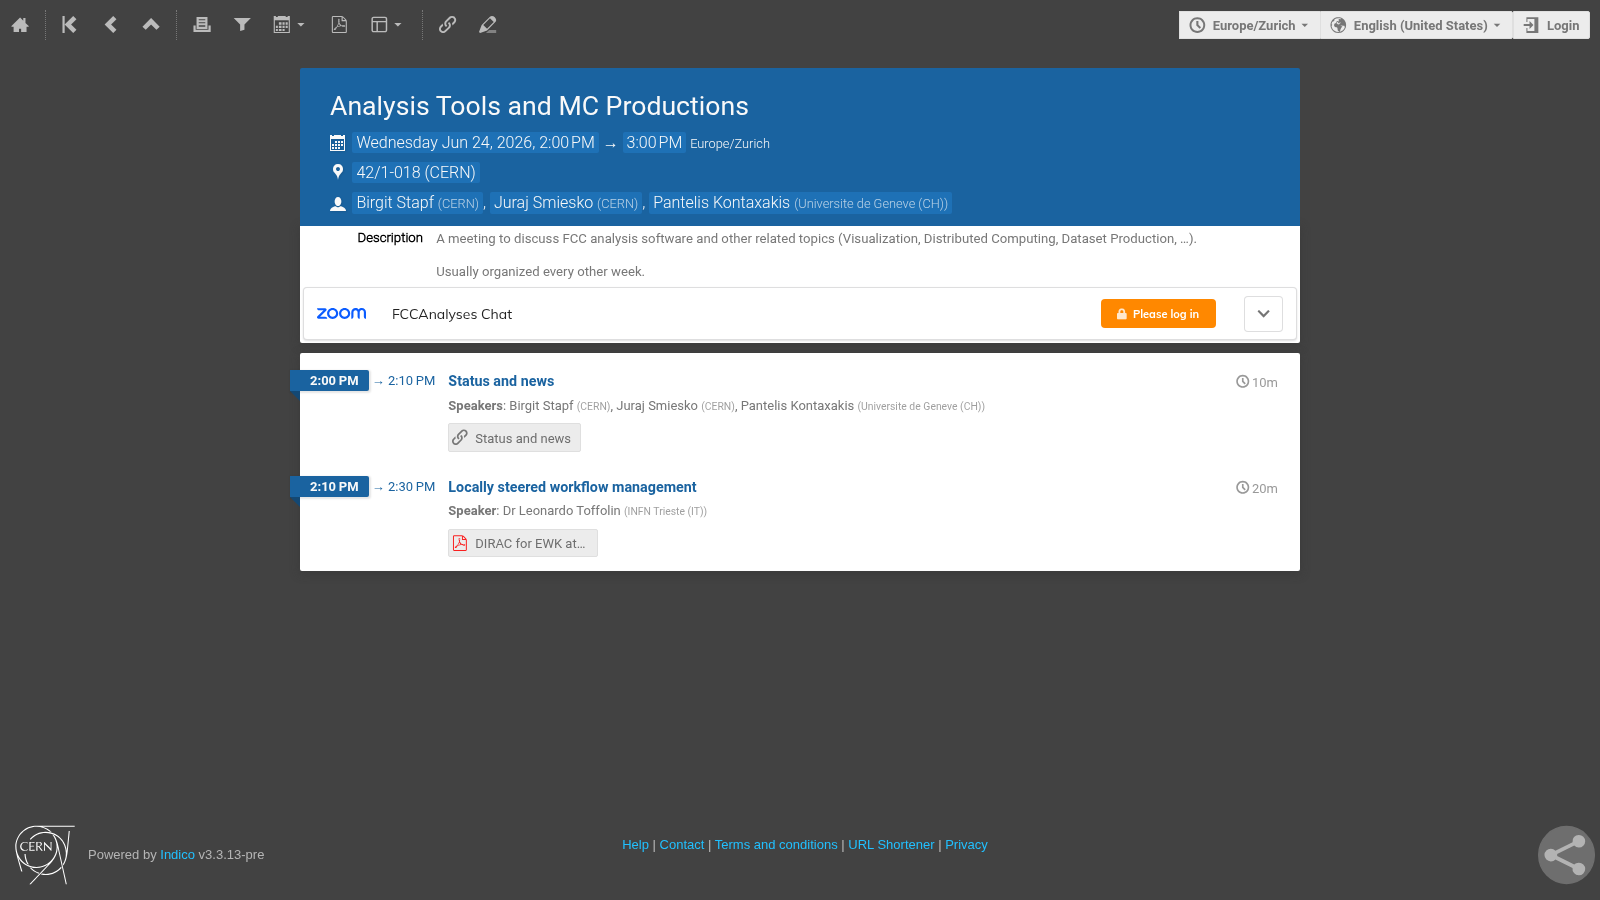This screenshot has width=1600, height=900.
Task: Expand the FCCAnalyses Chat Zoom details
Action: point(1263,314)
